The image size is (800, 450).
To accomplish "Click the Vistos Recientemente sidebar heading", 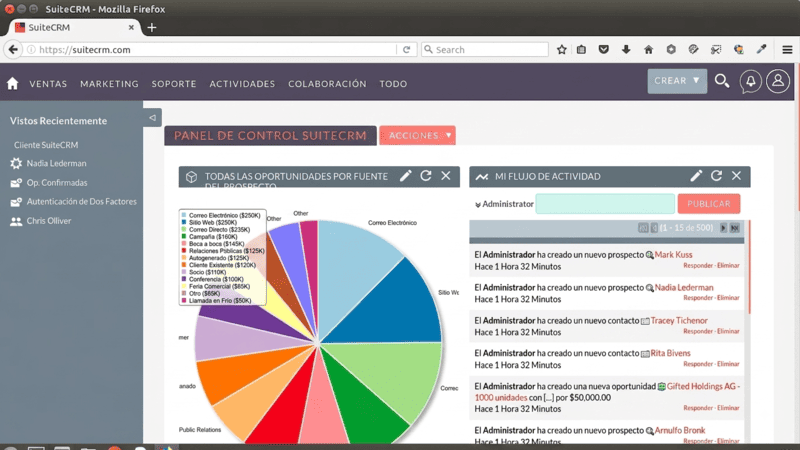I will click(x=58, y=121).
